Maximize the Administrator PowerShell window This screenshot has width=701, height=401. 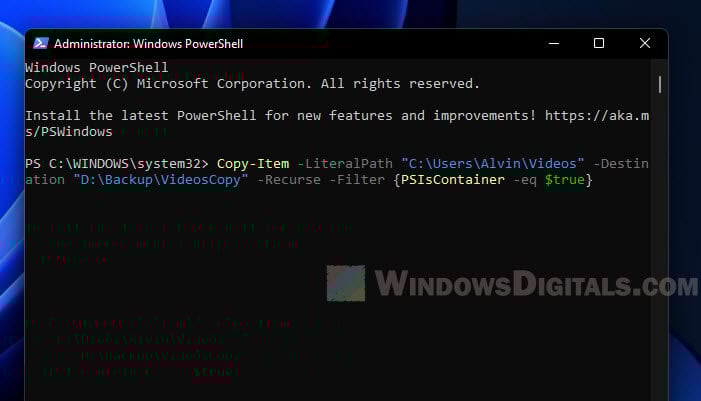[599, 43]
